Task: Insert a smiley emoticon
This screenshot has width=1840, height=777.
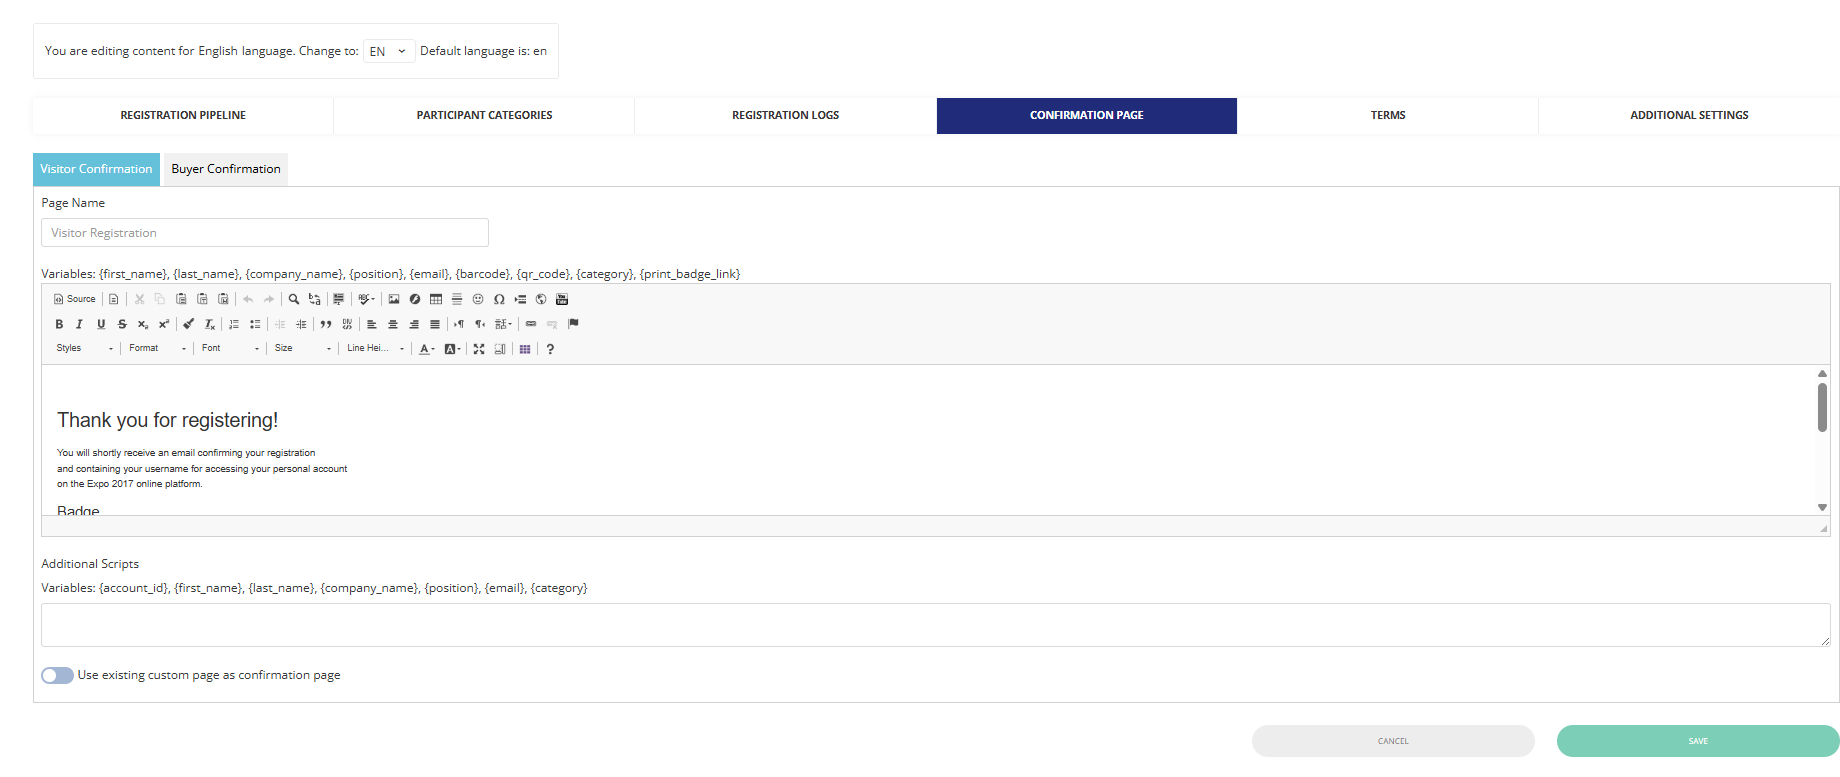Action: 478,299
